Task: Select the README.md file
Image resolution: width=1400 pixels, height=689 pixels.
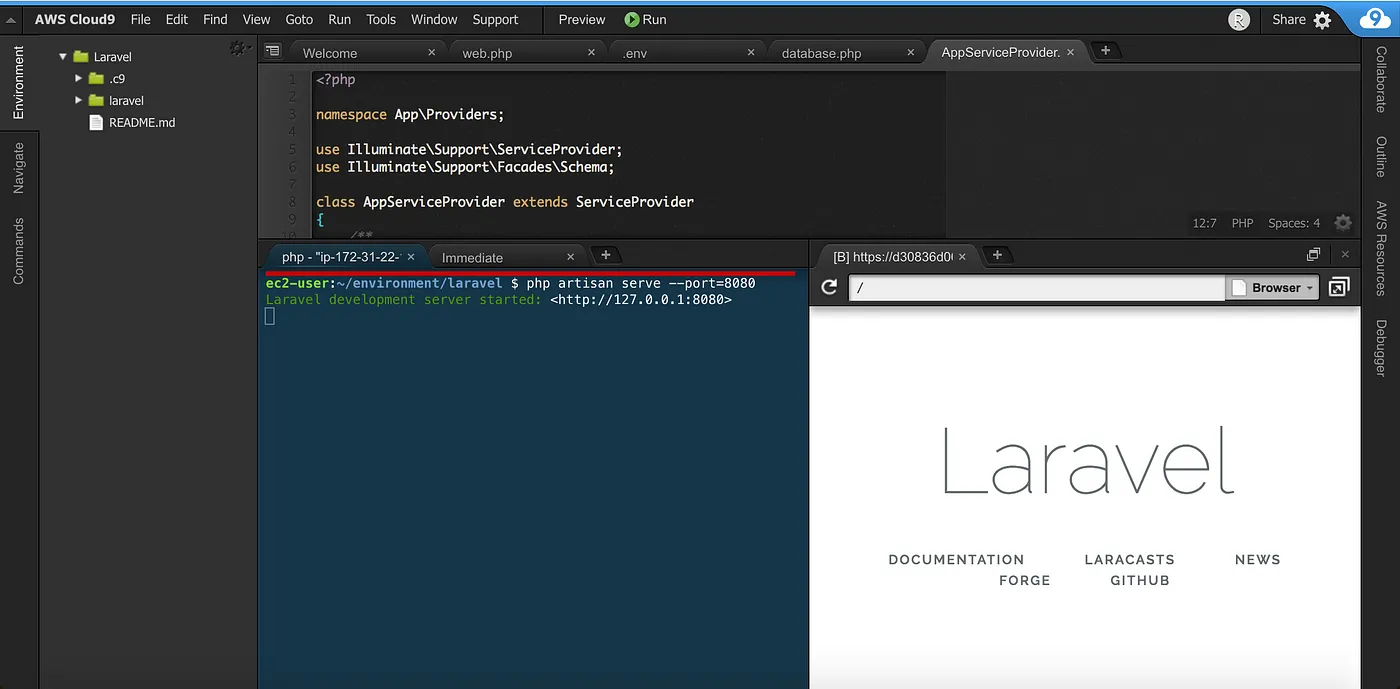Action: (x=142, y=122)
